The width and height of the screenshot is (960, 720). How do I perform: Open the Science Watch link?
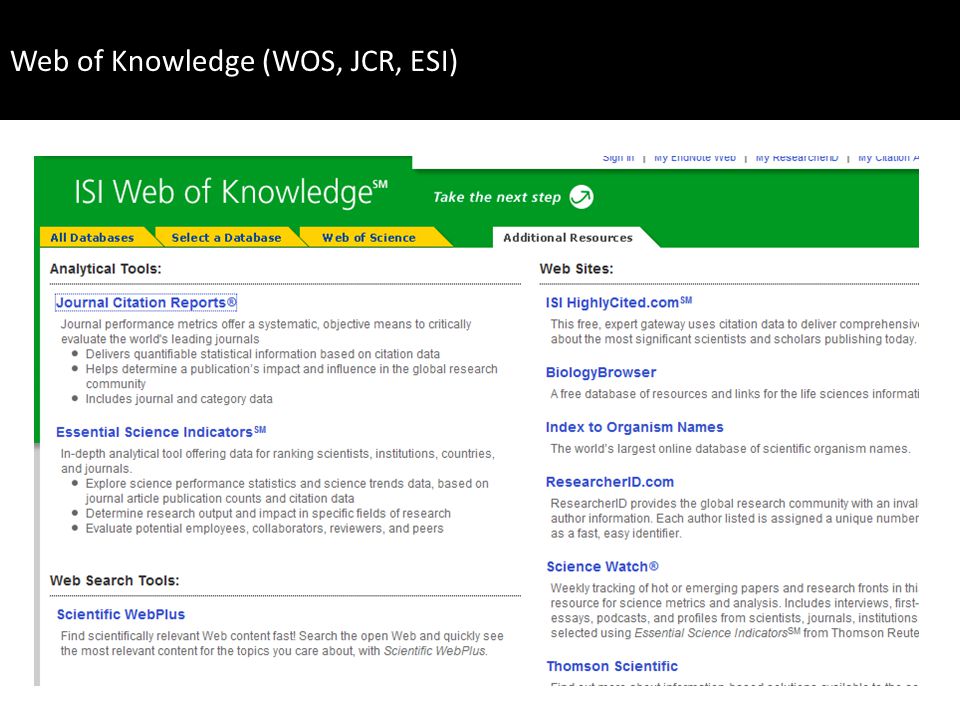(x=602, y=566)
